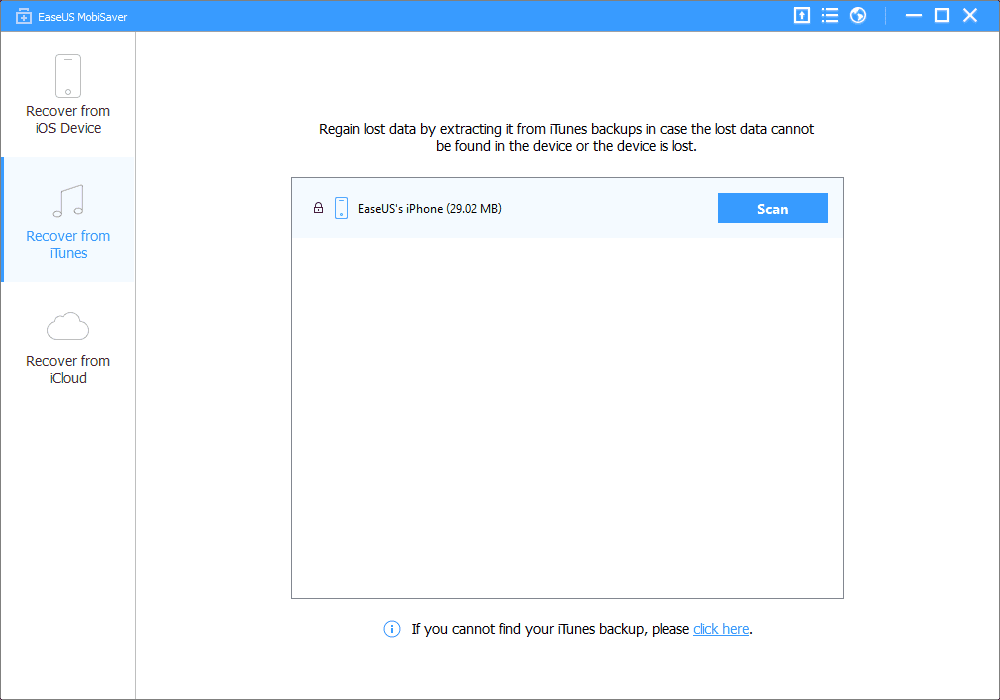Click the lock icon beside EaseUS's iPhone
1000x700 pixels.
point(318,209)
